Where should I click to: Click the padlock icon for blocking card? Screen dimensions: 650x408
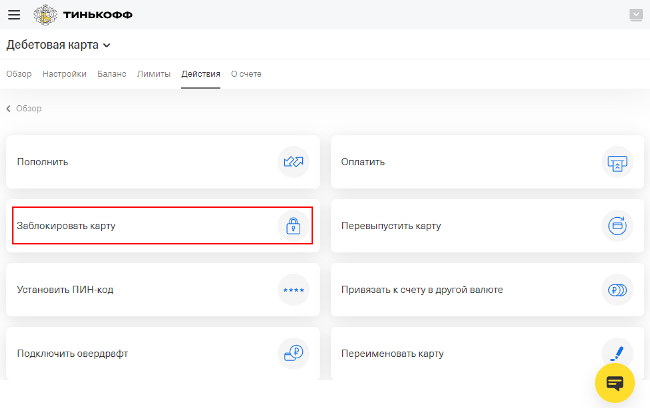pos(293,226)
